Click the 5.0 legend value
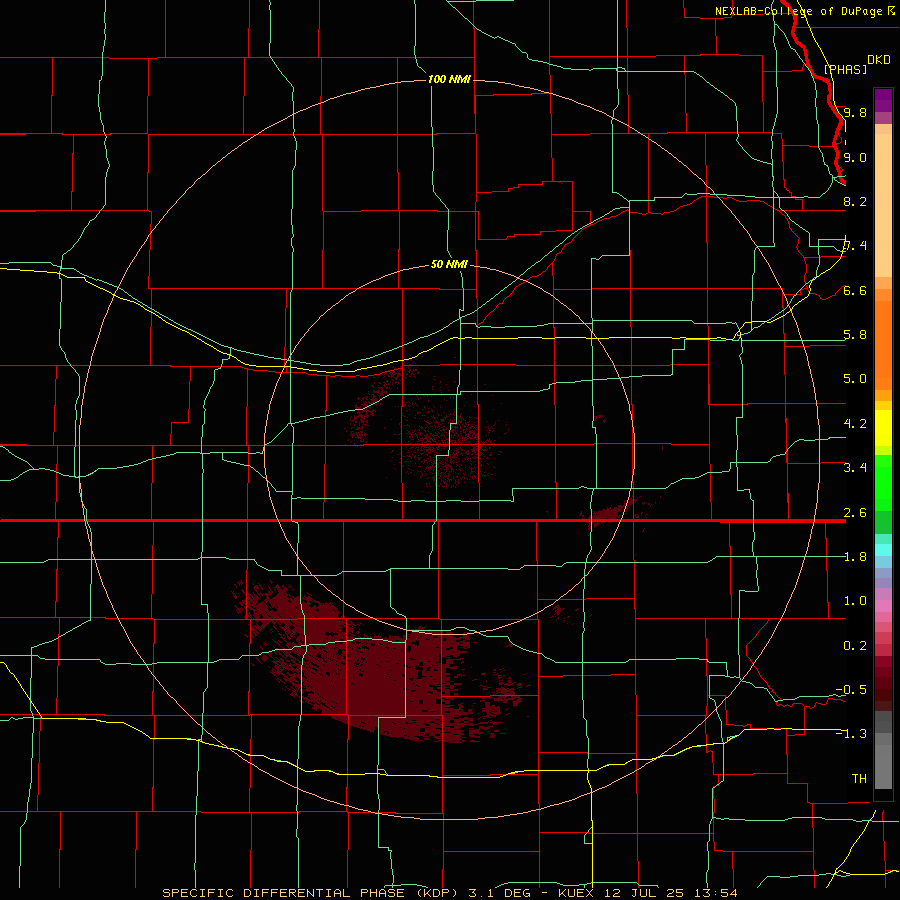This screenshot has height=900, width=900. pos(855,379)
